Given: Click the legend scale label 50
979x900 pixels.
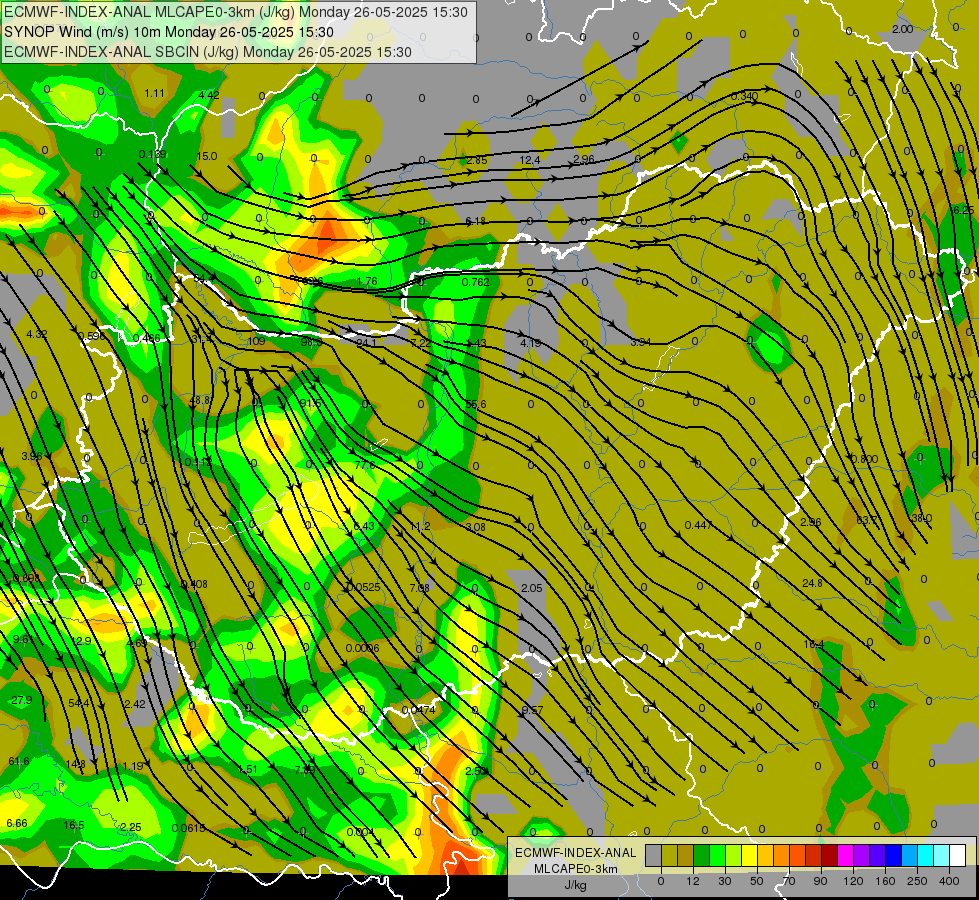Looking at the screenshot, I should pos(757,881).
